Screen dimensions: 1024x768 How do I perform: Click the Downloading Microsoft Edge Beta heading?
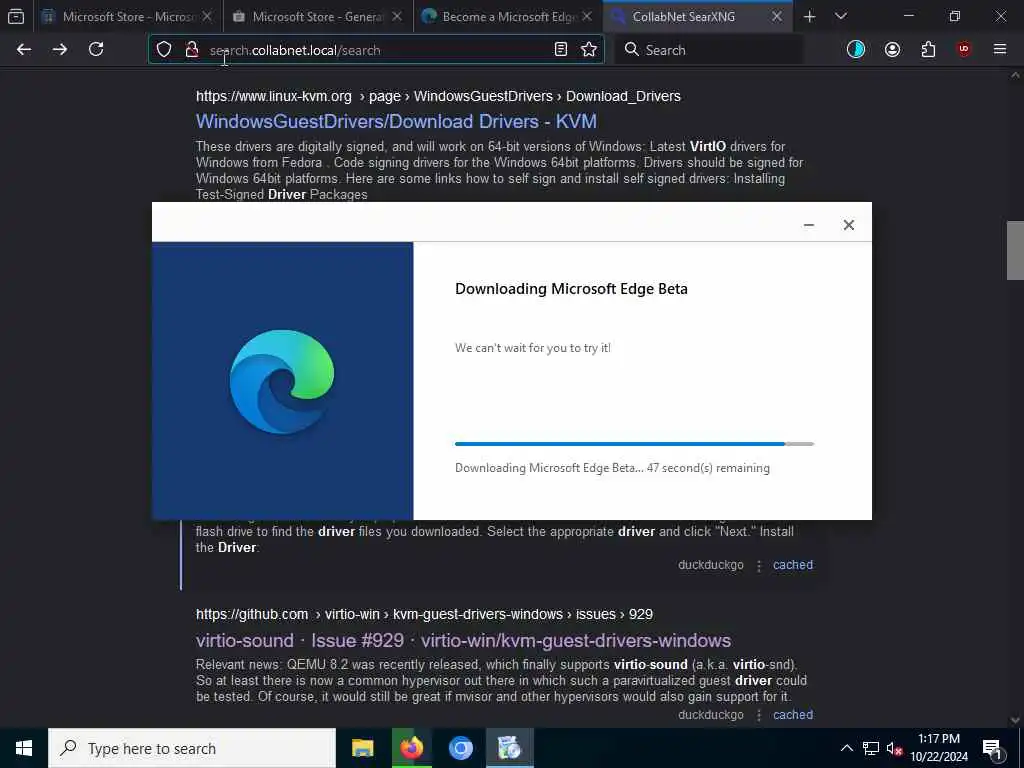(571, 289)
